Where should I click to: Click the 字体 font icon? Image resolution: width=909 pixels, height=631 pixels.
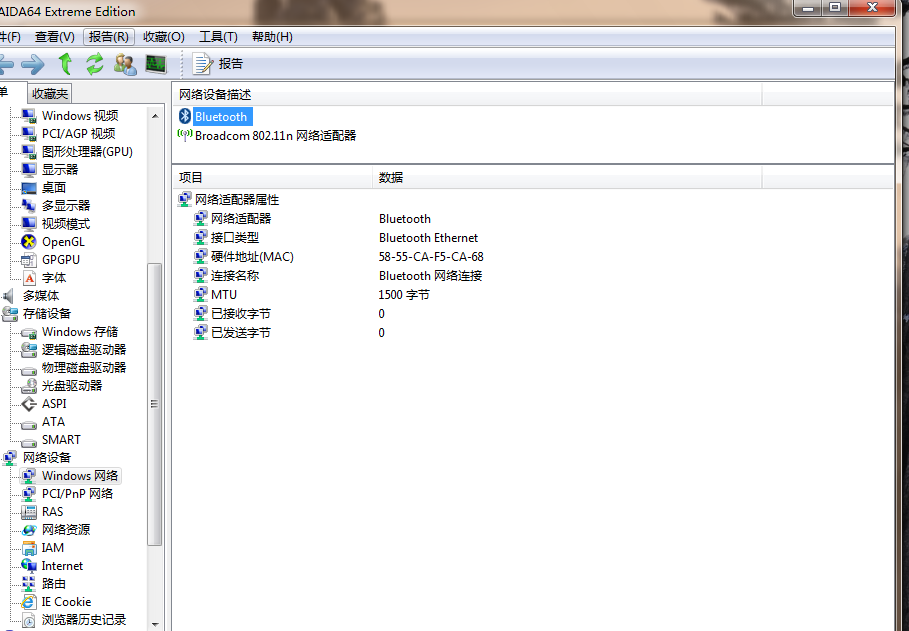pos(29,278)
